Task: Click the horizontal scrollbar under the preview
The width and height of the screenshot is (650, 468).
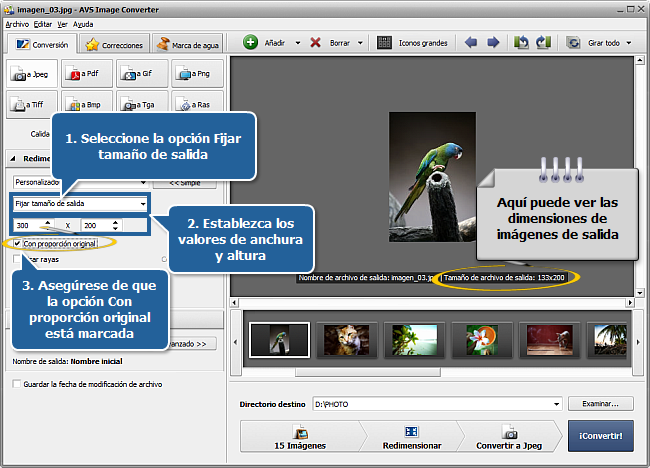Action: coord(432,299)
